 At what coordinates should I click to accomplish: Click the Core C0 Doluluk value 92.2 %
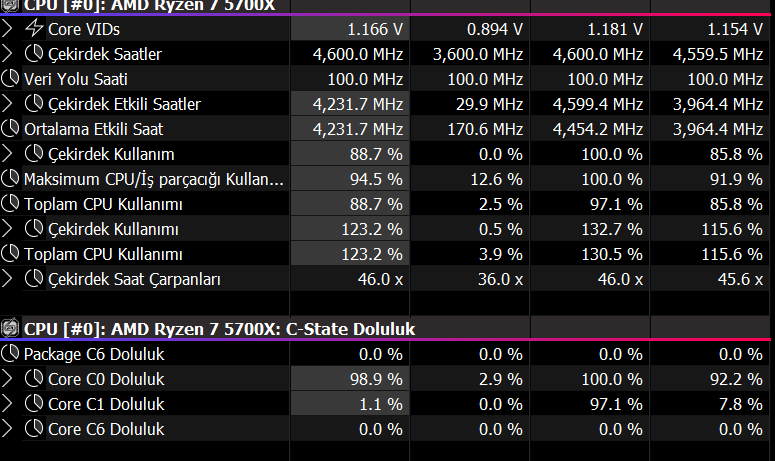coord(736,379)
